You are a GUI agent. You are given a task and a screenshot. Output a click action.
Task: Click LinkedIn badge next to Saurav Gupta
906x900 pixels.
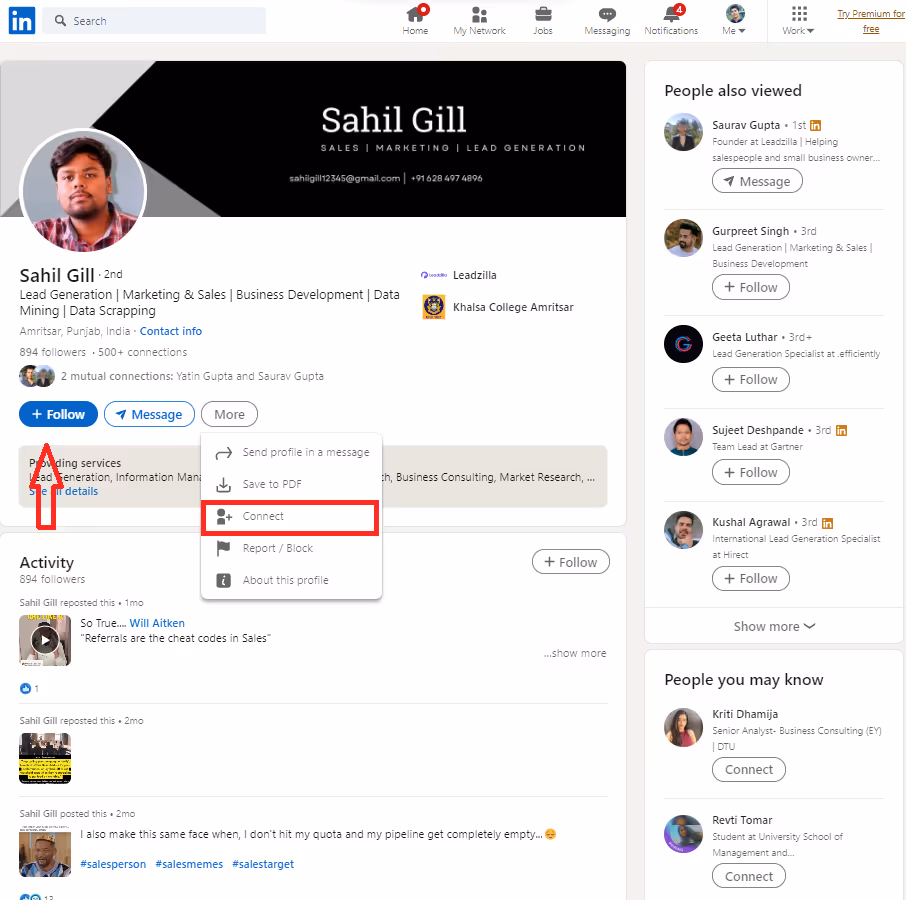(815, 125)
